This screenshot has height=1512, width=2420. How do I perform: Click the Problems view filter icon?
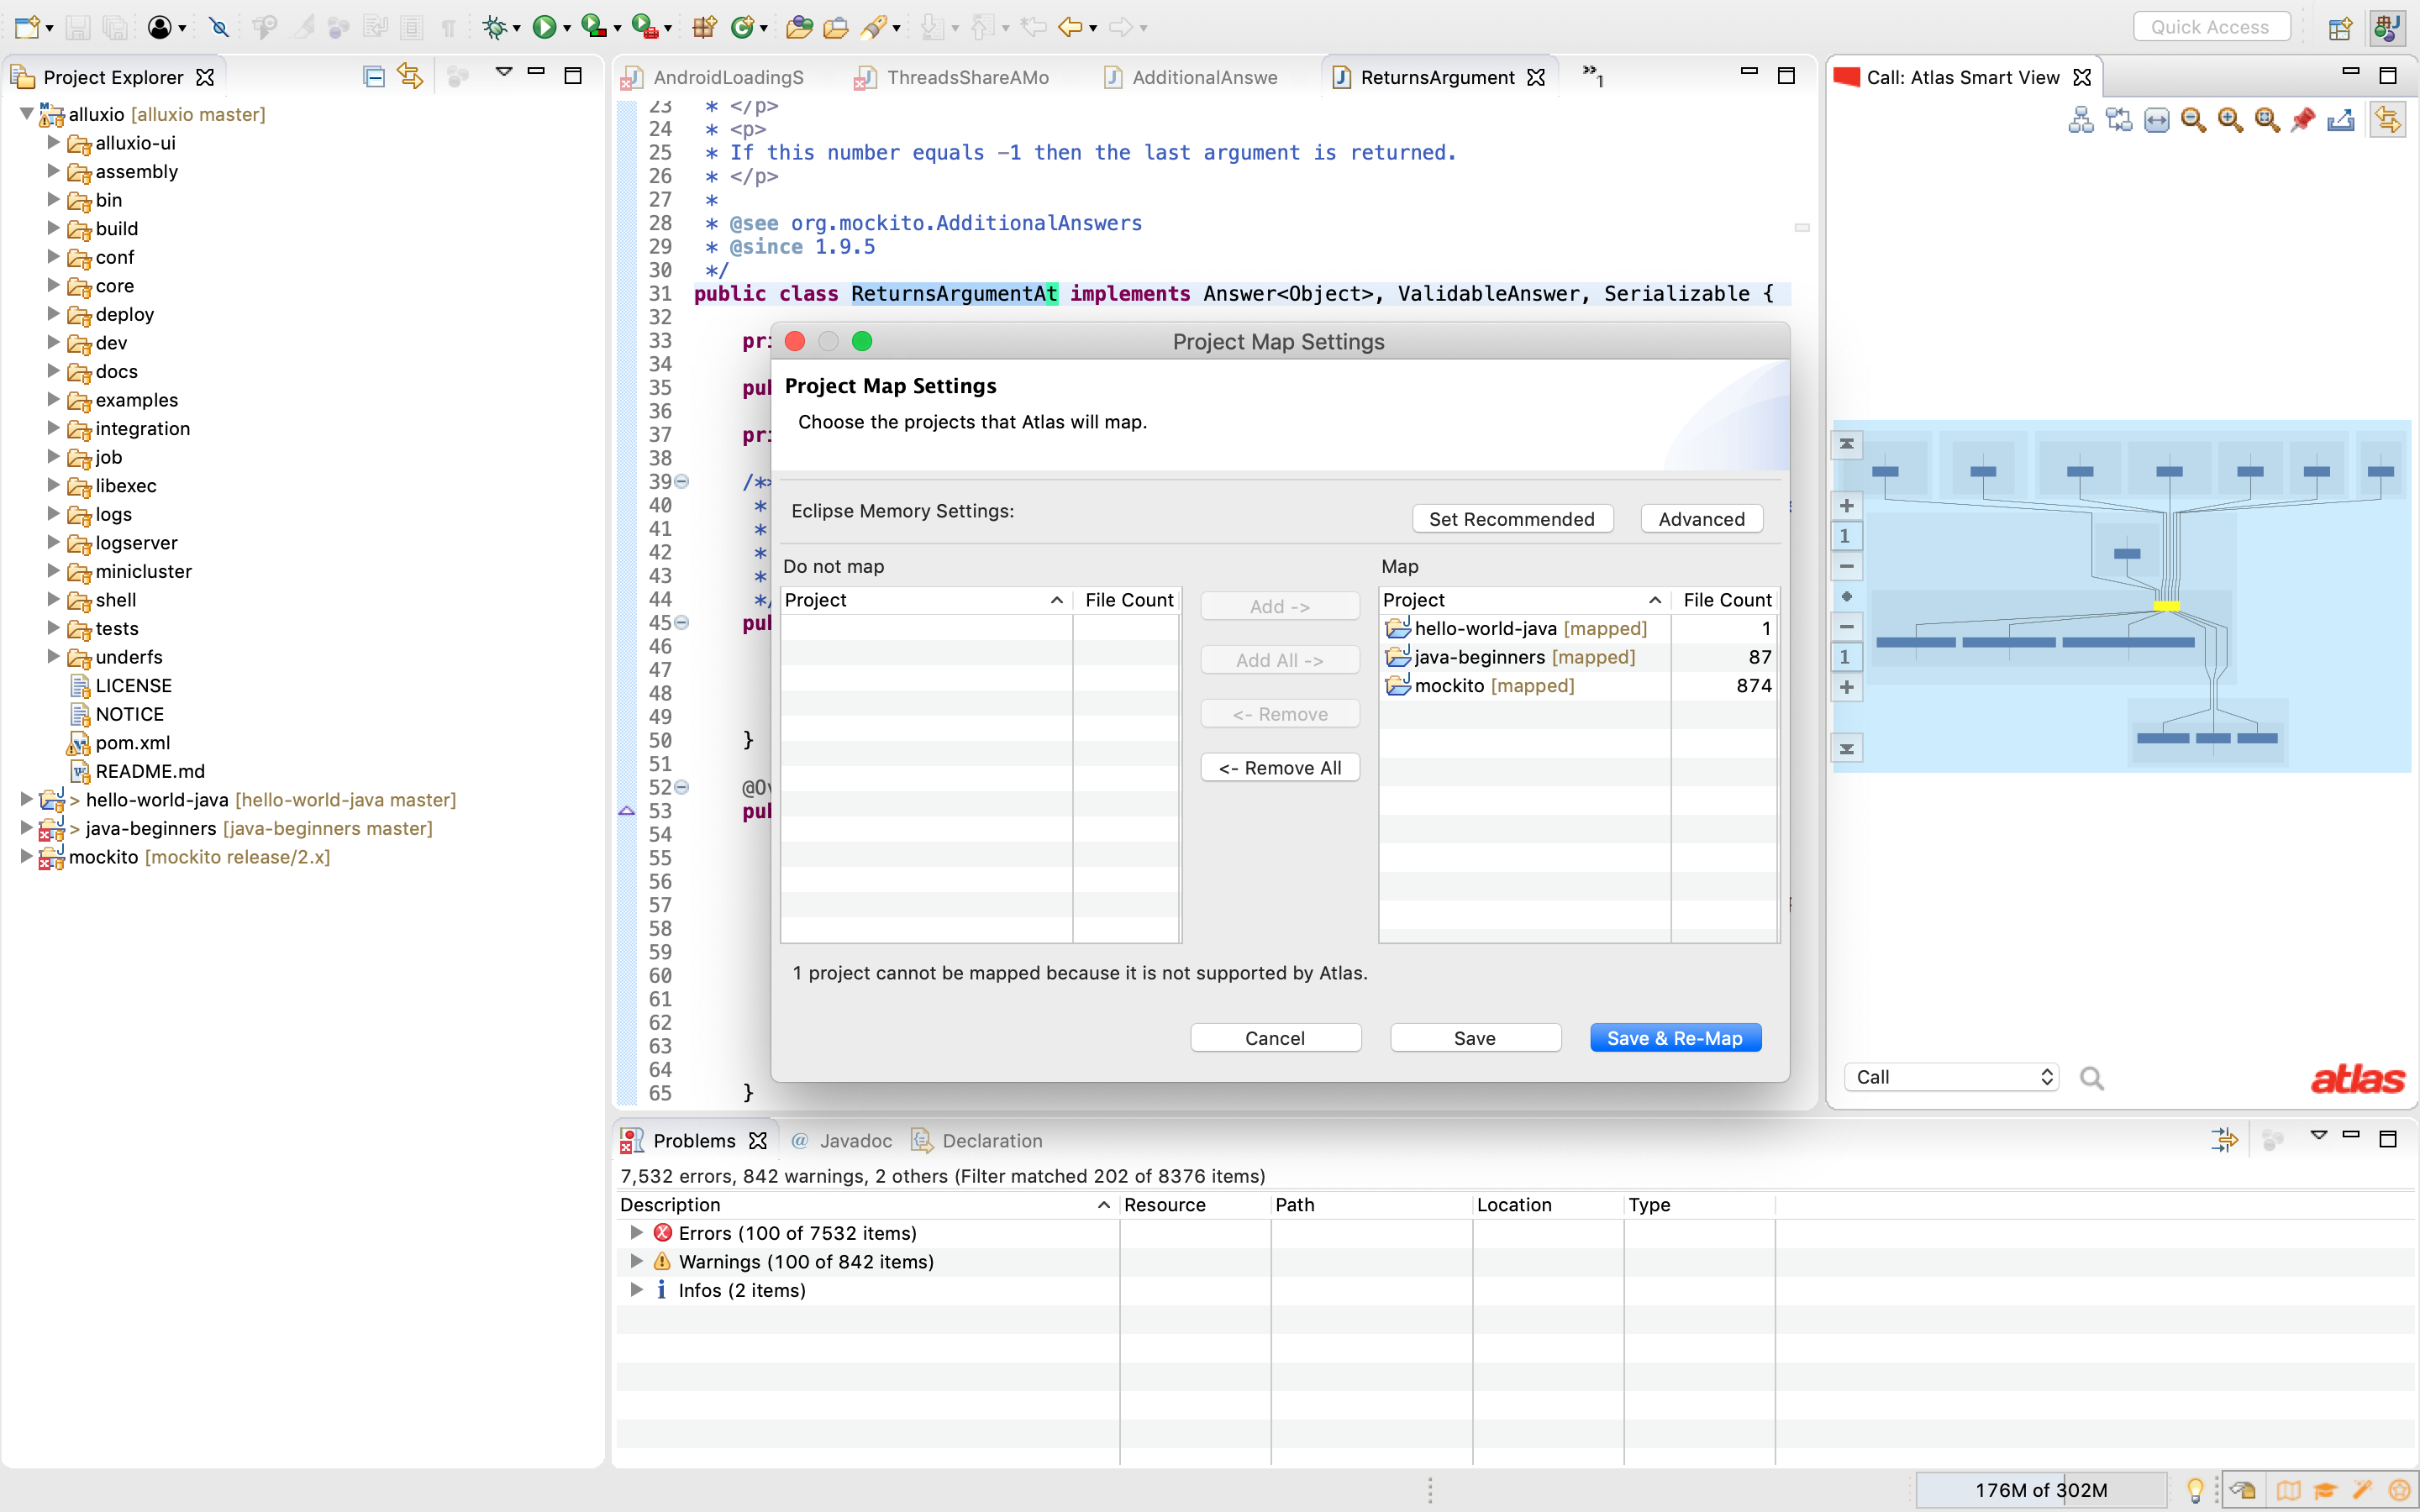(x=2224, y=1139)
